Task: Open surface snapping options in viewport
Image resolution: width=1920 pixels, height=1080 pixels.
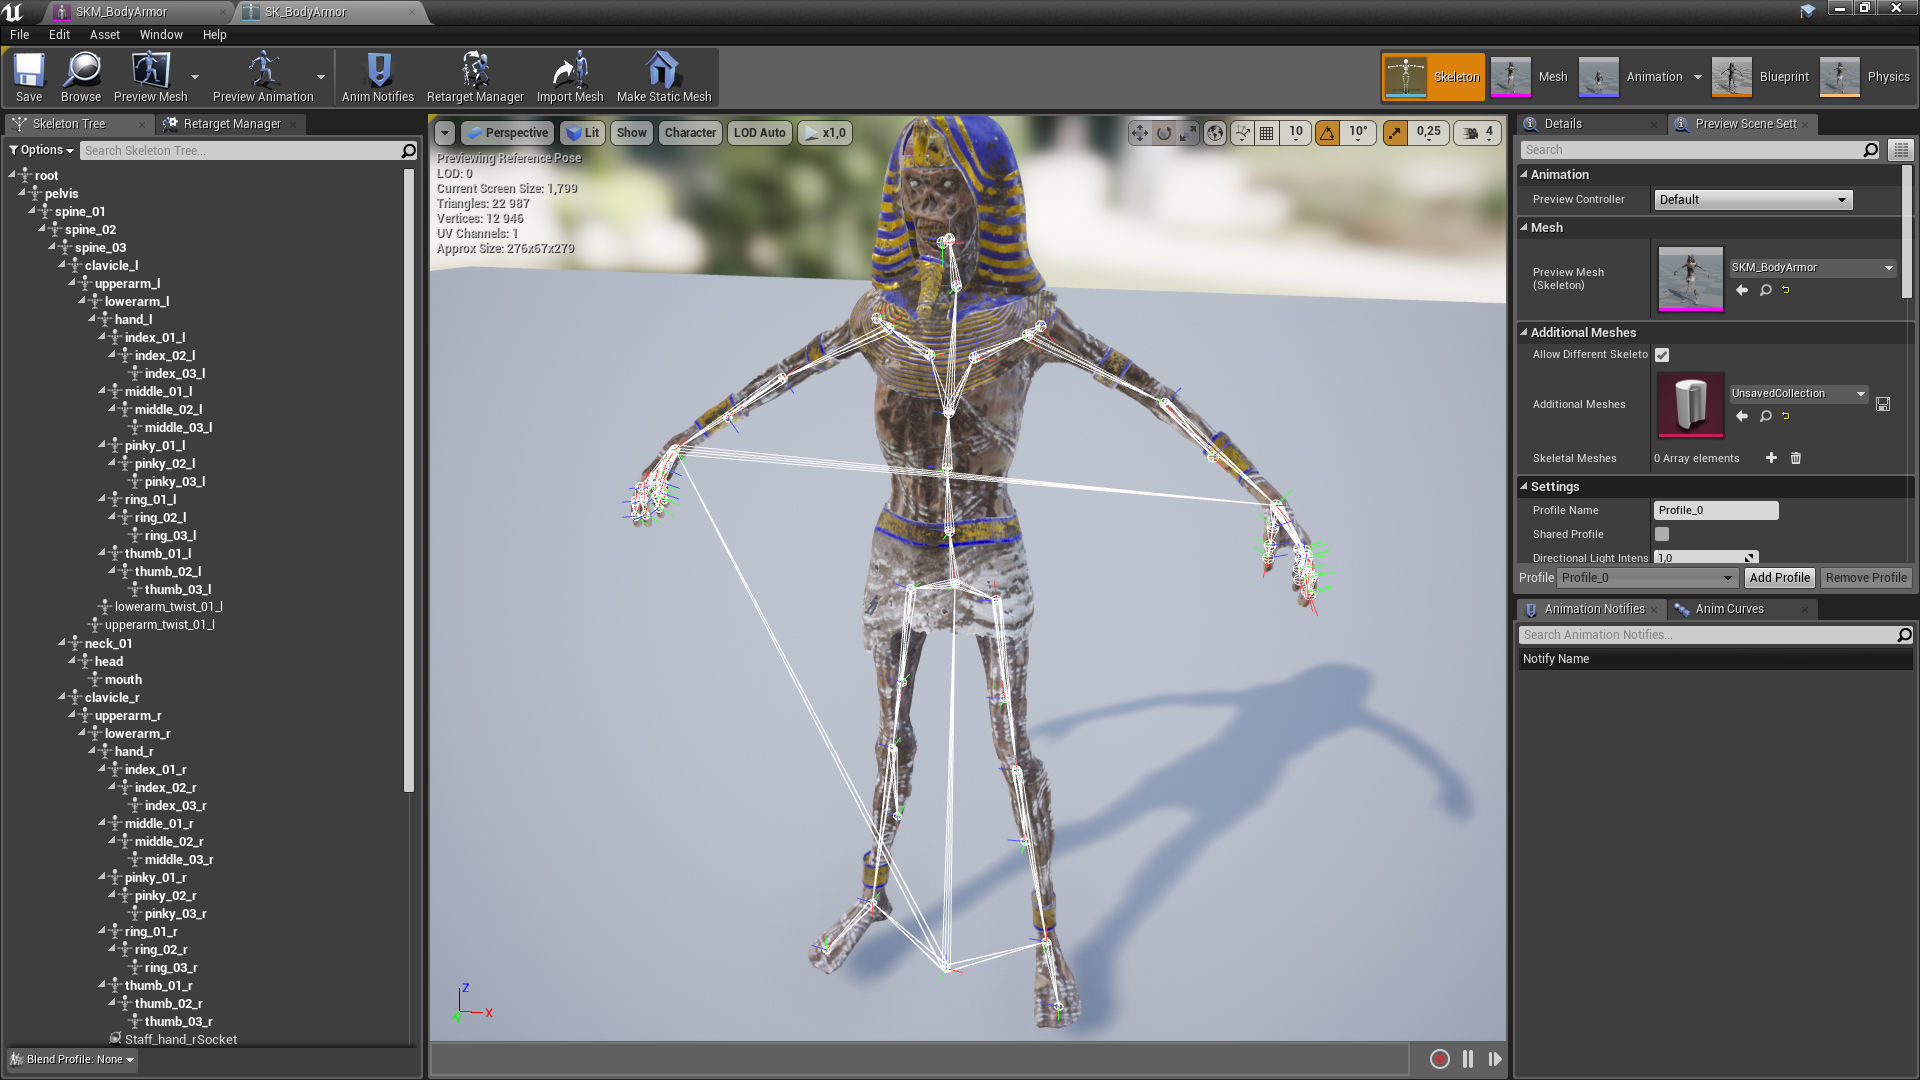Action: click(x=1242, y=132)
